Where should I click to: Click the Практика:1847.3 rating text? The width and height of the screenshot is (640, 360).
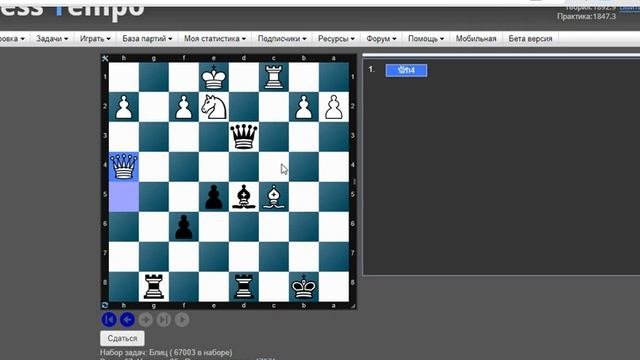[x=586, y=17]
